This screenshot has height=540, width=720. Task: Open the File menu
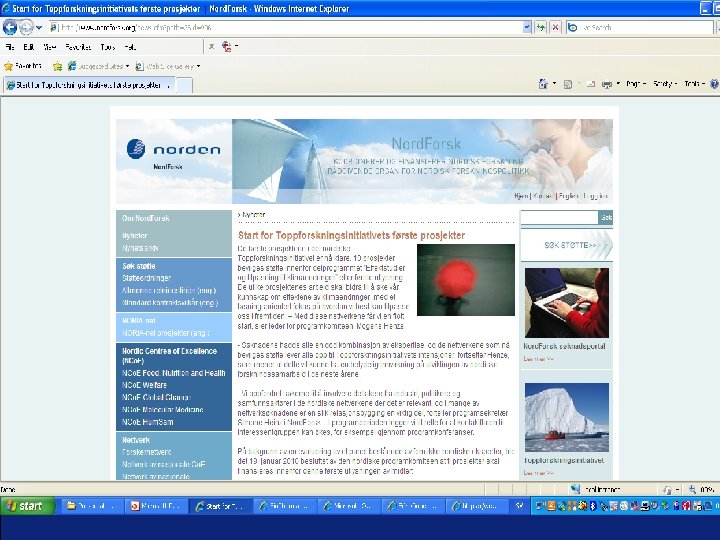(10, 47)
